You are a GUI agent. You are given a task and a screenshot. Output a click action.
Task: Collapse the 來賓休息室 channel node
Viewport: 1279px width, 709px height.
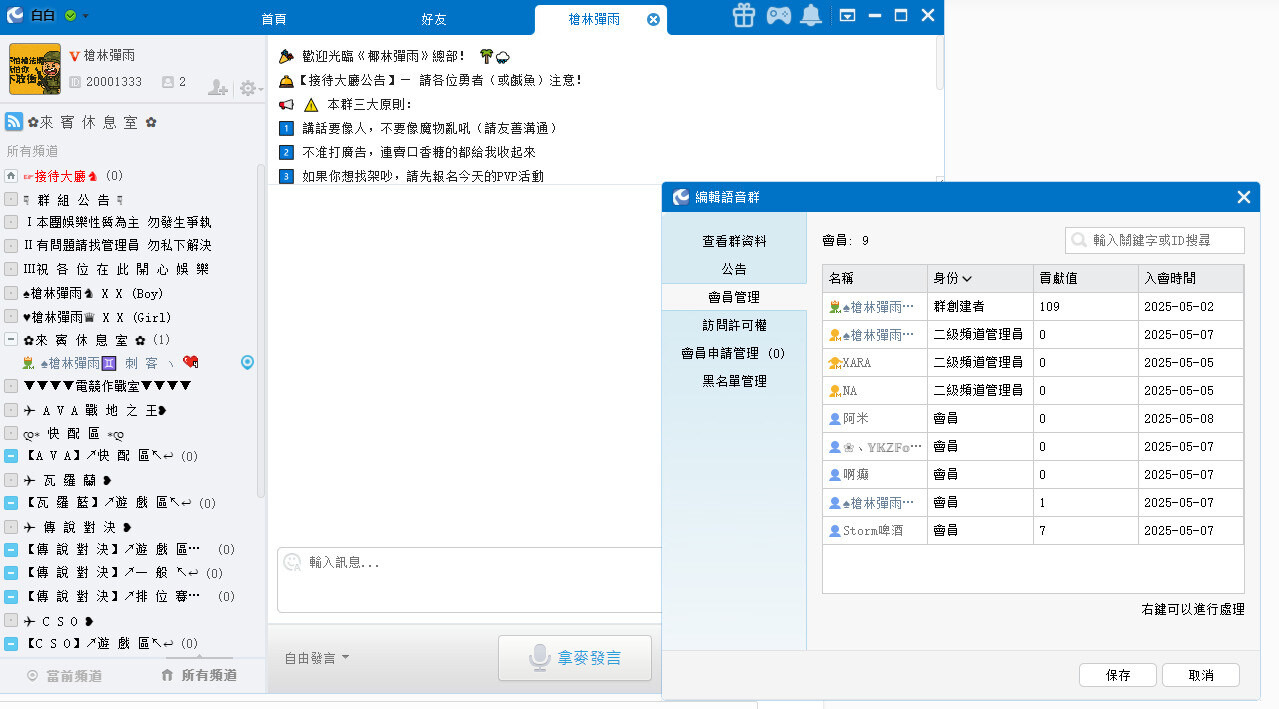[x=9, y=339]
